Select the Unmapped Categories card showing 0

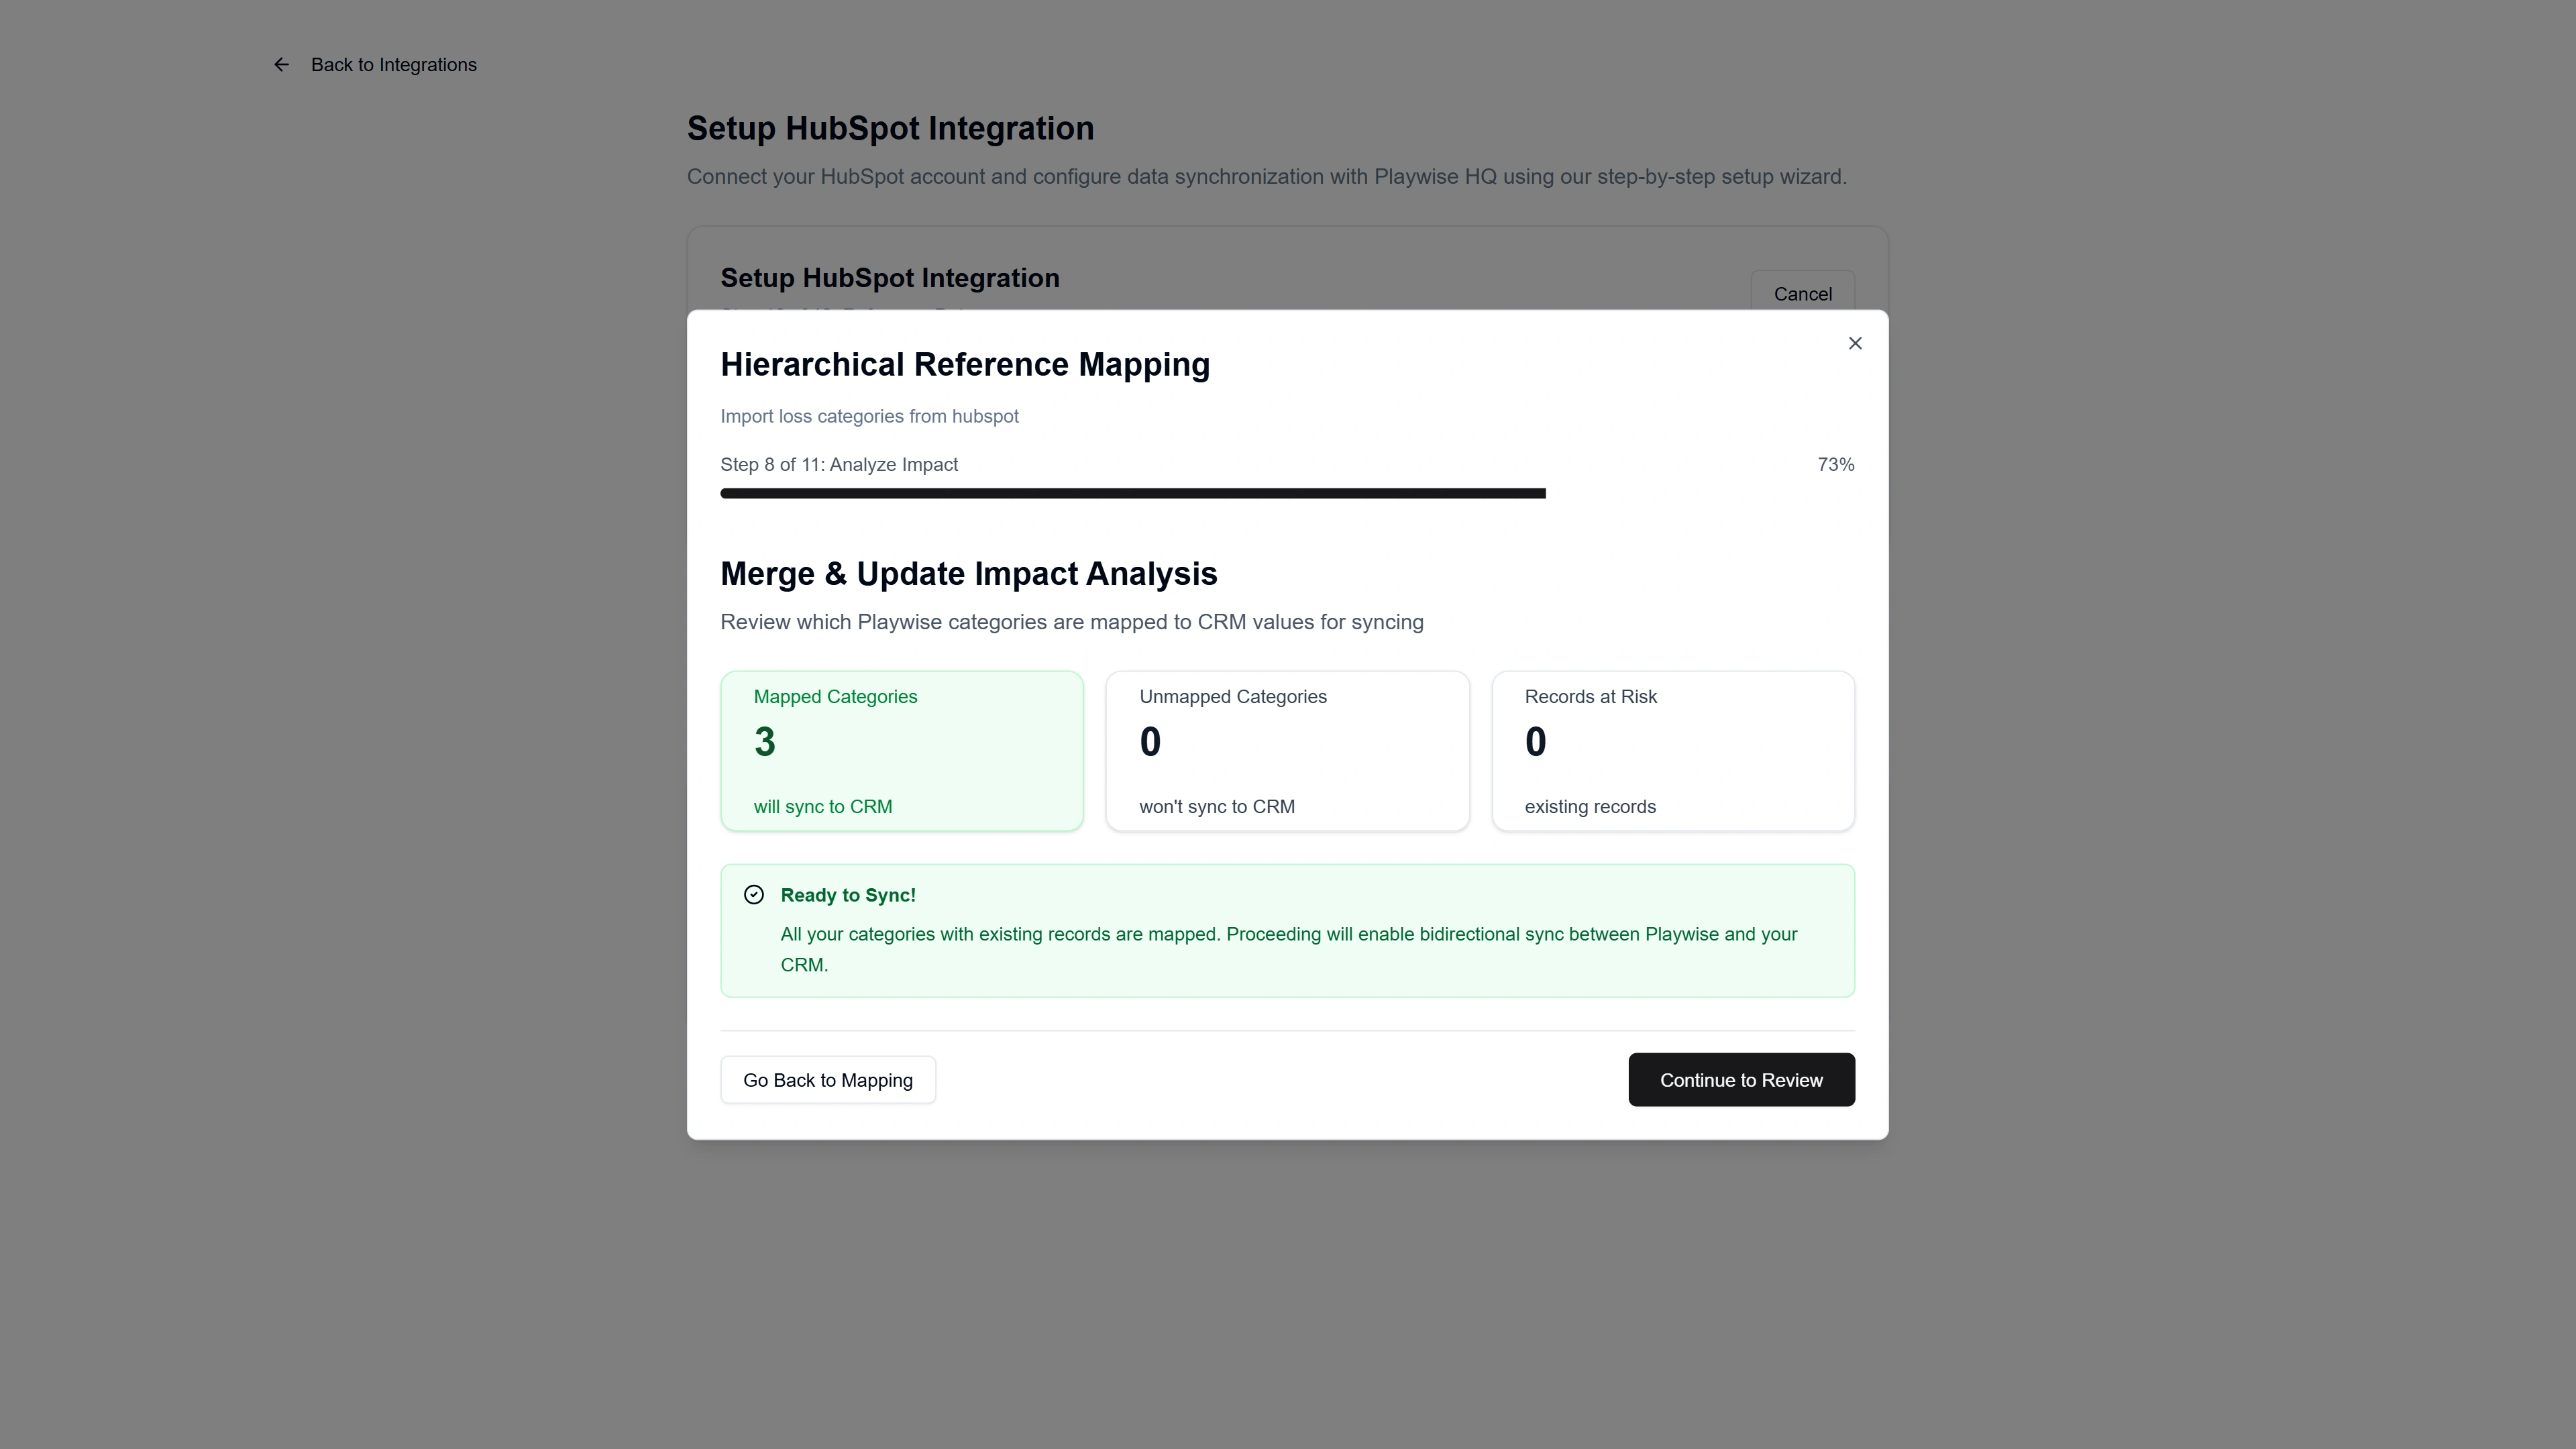coord(1287,750)
